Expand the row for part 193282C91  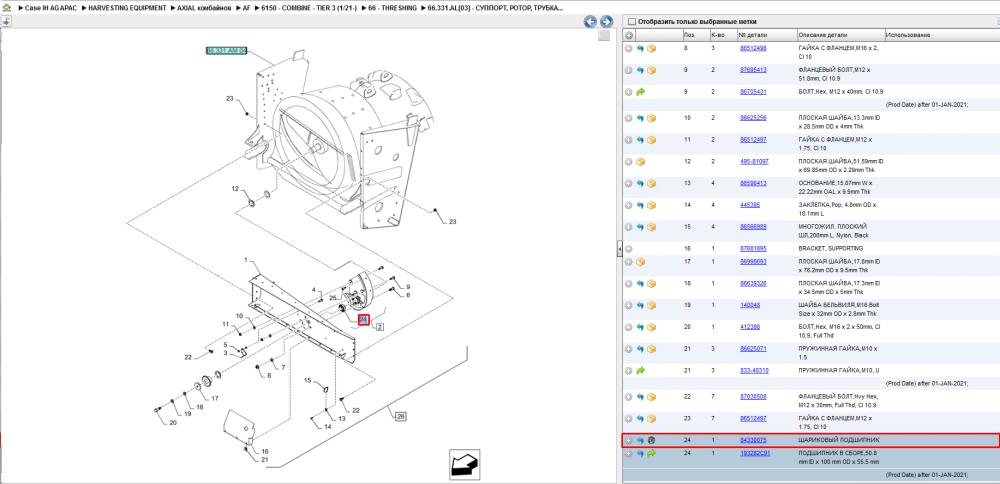coord(629,453)
